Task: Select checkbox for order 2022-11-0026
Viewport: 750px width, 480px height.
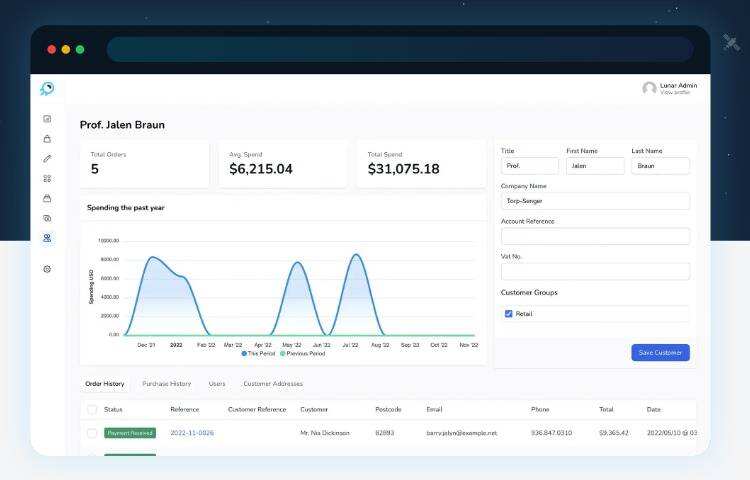Action: coord(92,433)
